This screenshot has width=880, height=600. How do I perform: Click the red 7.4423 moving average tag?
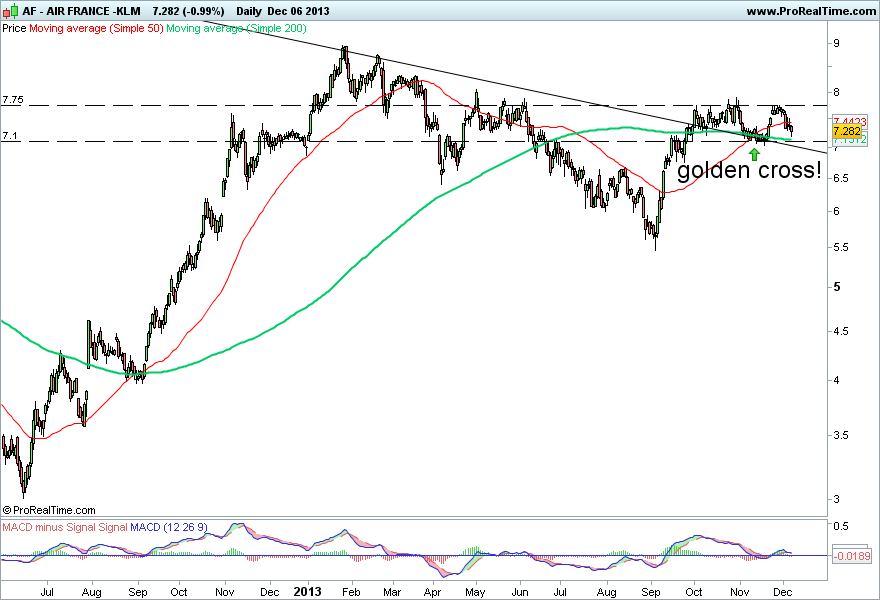[850, 121]
